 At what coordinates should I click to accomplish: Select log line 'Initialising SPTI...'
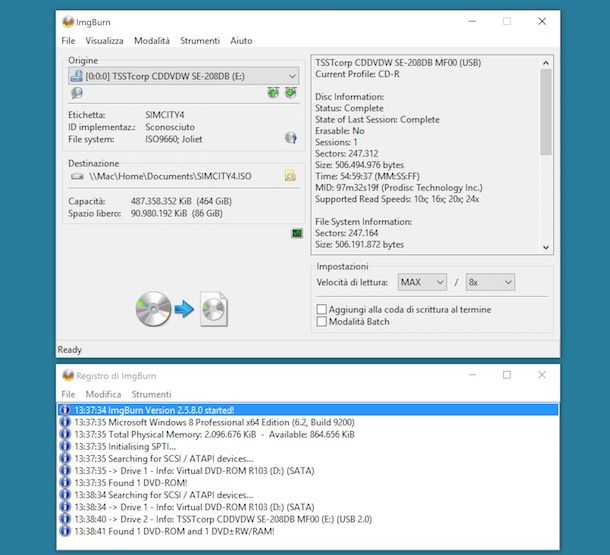[125, 446]
